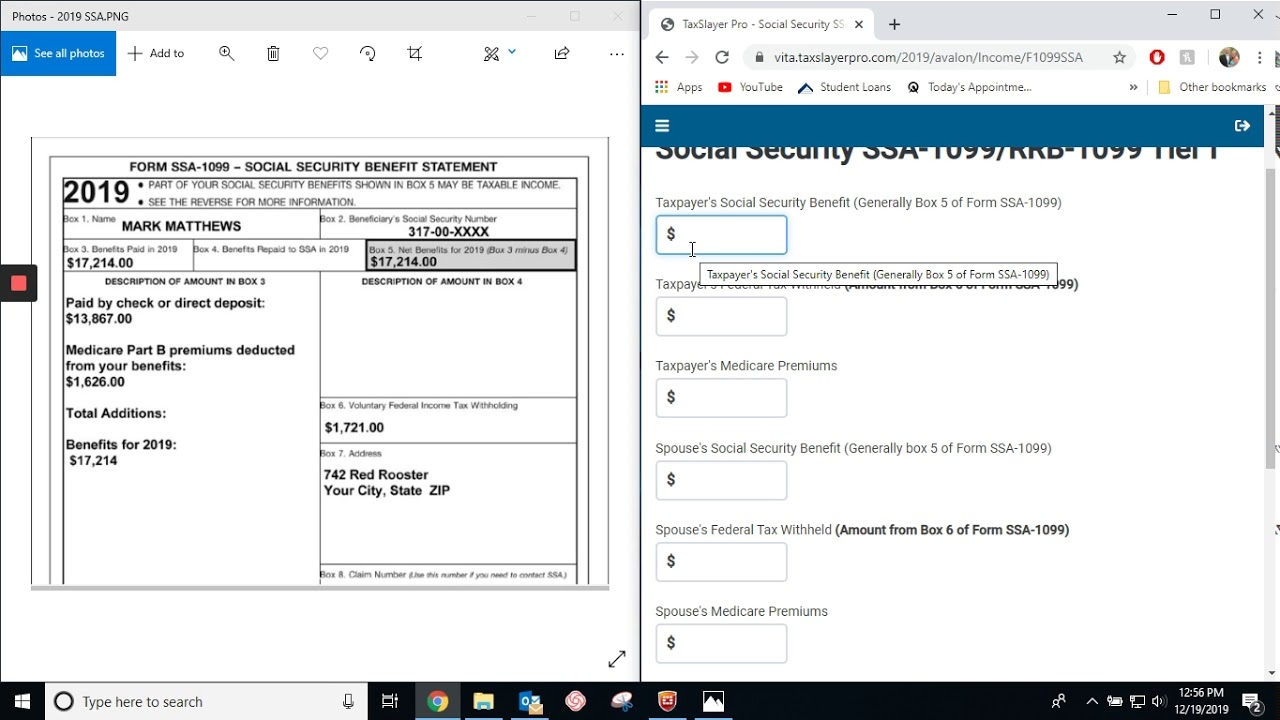Click the gray extension icon in Chrome toolbar

click(1188, 57)
